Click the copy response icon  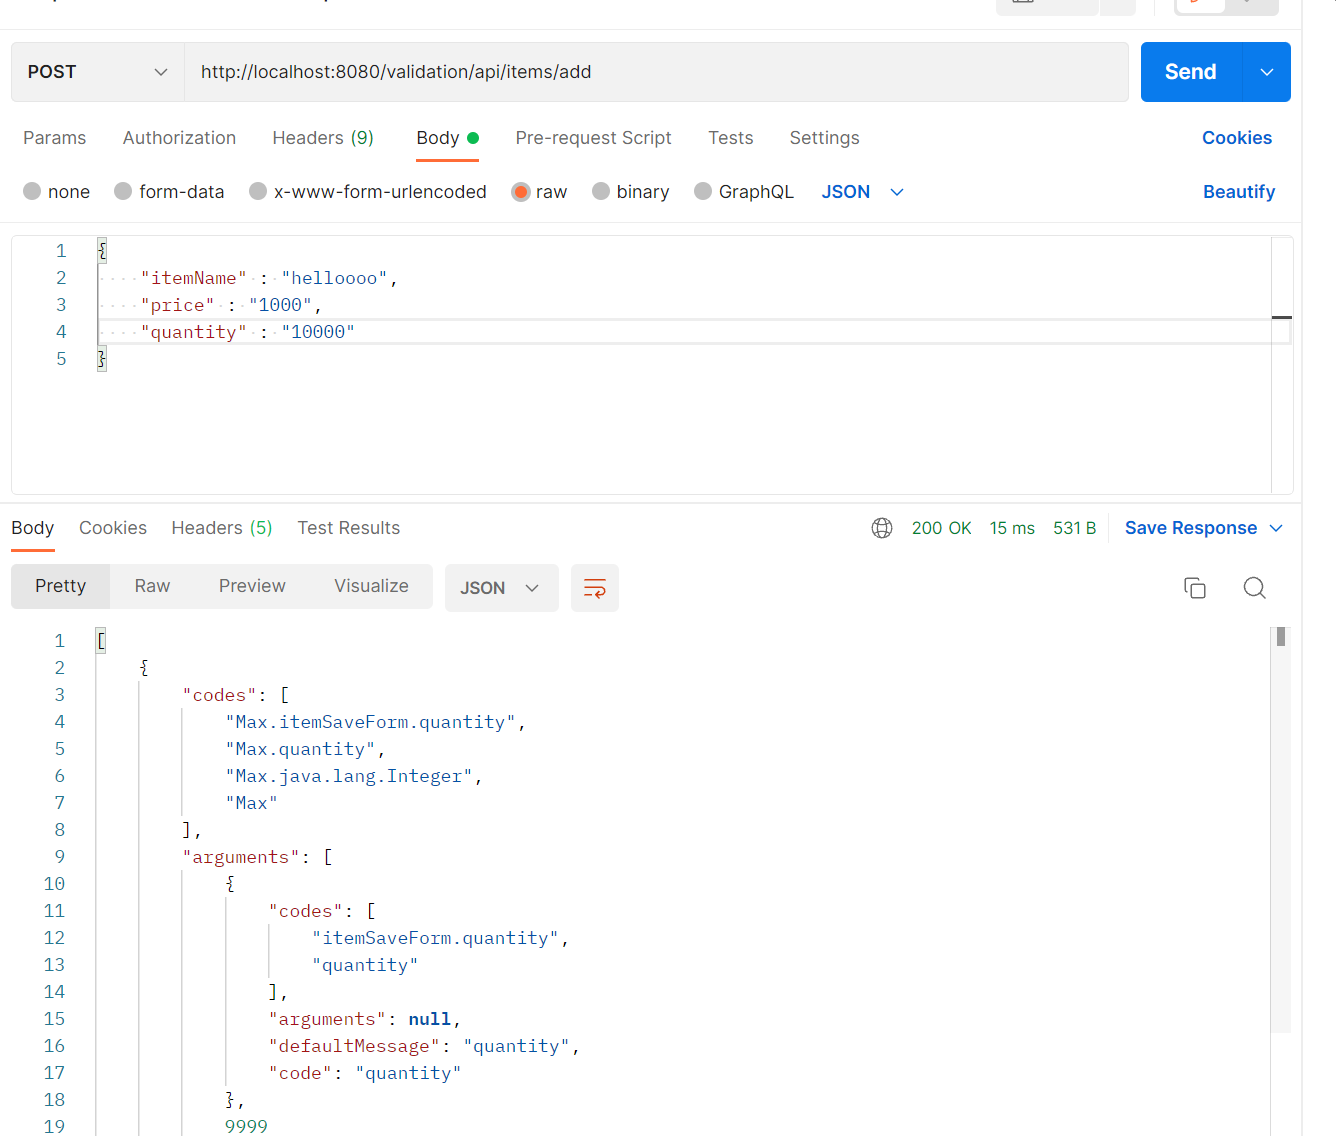[x=1195, y=588]
